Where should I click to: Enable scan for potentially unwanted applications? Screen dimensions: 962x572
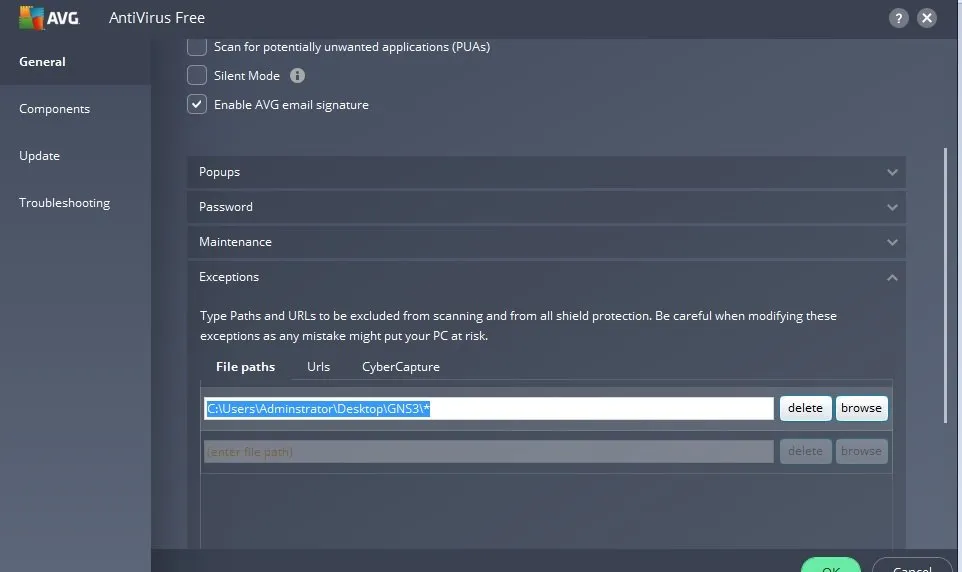[x=197, y=47]
